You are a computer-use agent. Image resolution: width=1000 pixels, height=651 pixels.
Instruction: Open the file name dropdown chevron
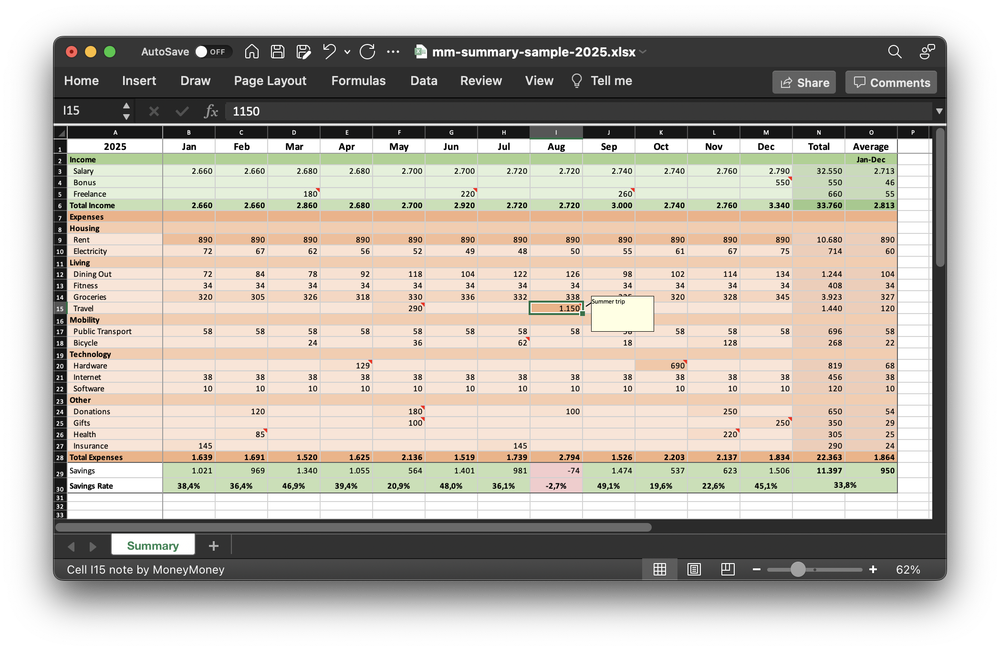643,52
